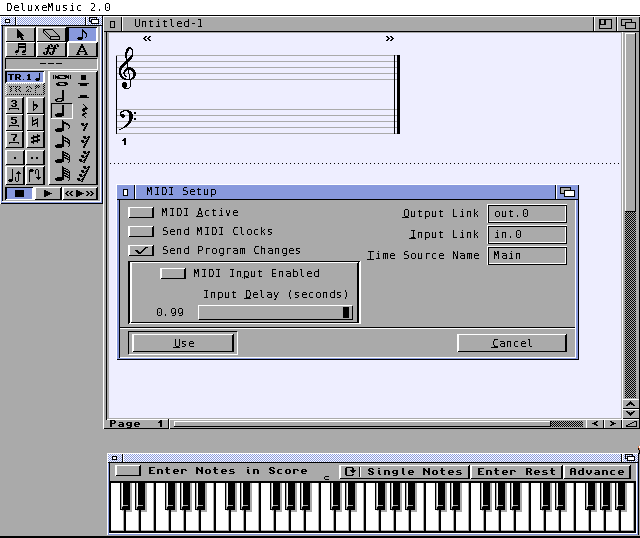640x538 pixels.
Task: Select the beamed notes tool
Action: pos(20,50)
